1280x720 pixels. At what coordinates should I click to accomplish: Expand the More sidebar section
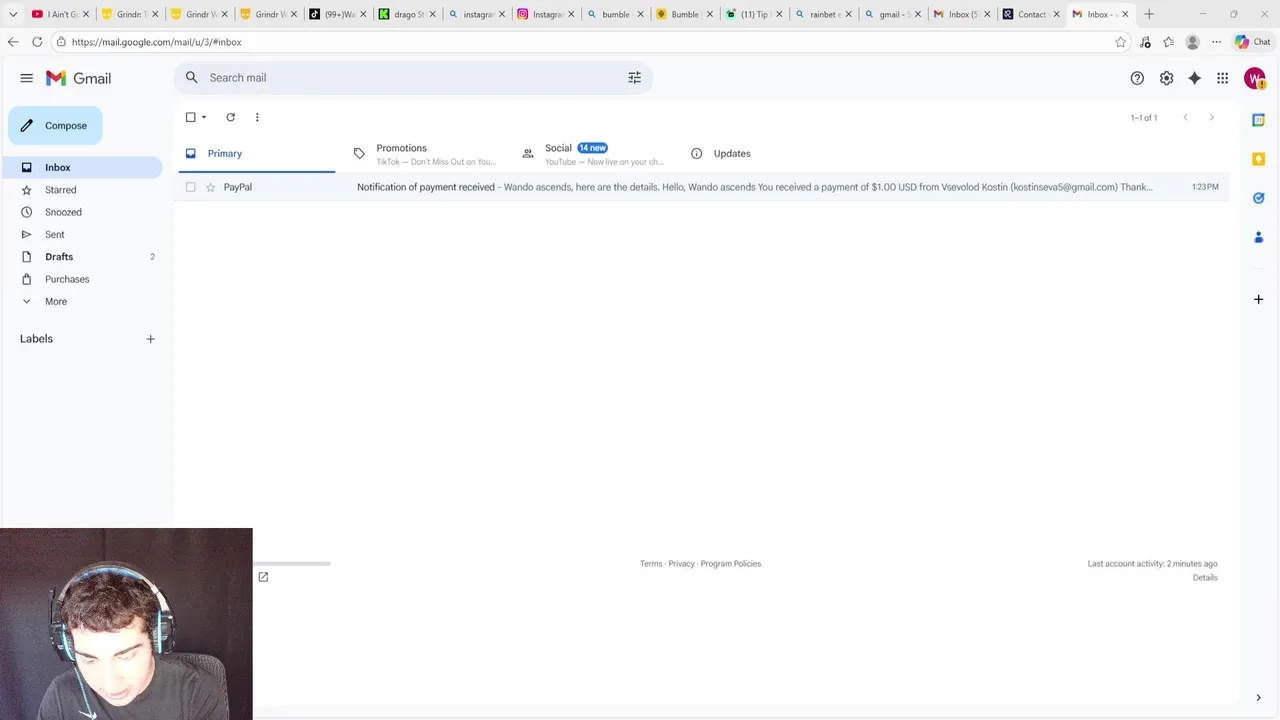pyautogui.click(x=81, y=301)
